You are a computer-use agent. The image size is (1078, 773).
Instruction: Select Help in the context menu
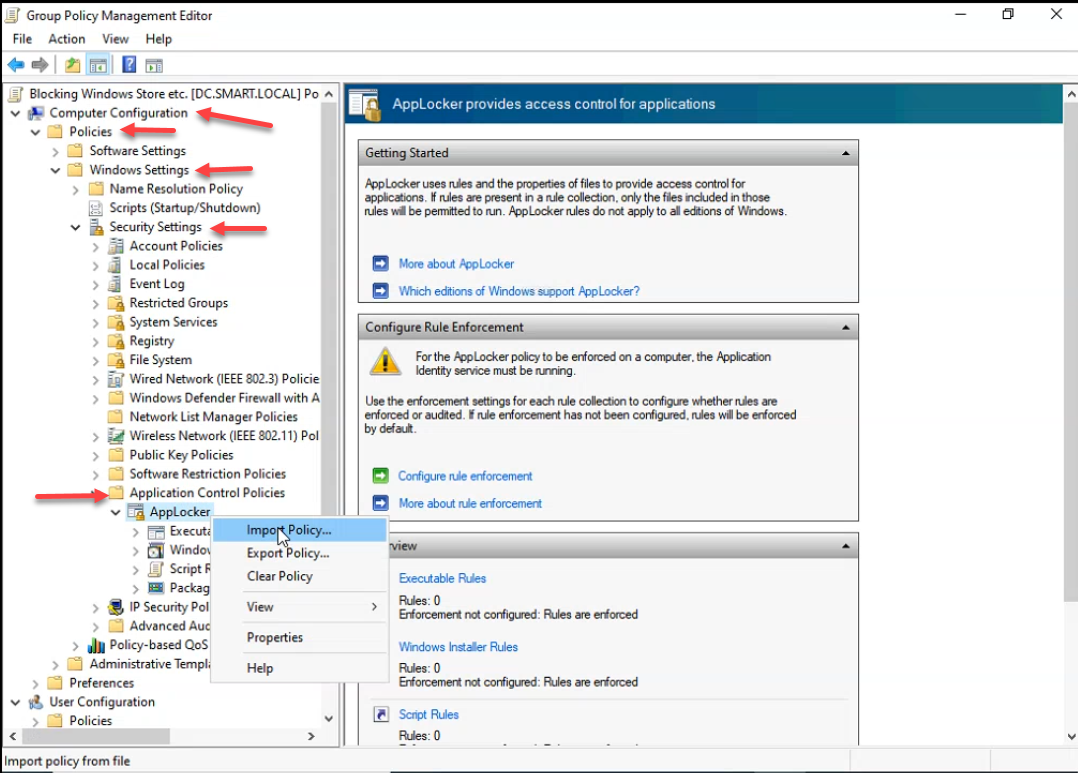(x=300, y=668)
